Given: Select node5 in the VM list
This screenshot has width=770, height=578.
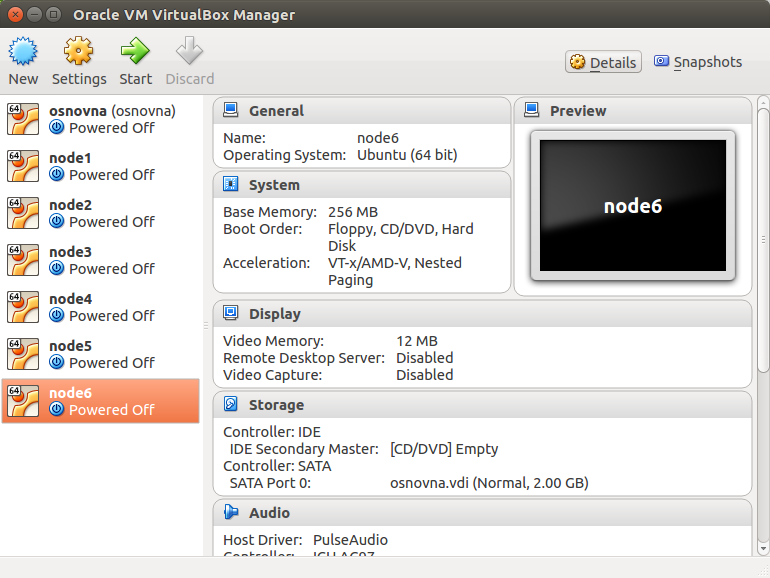Looking at the screenshot, I should (100, 354).
